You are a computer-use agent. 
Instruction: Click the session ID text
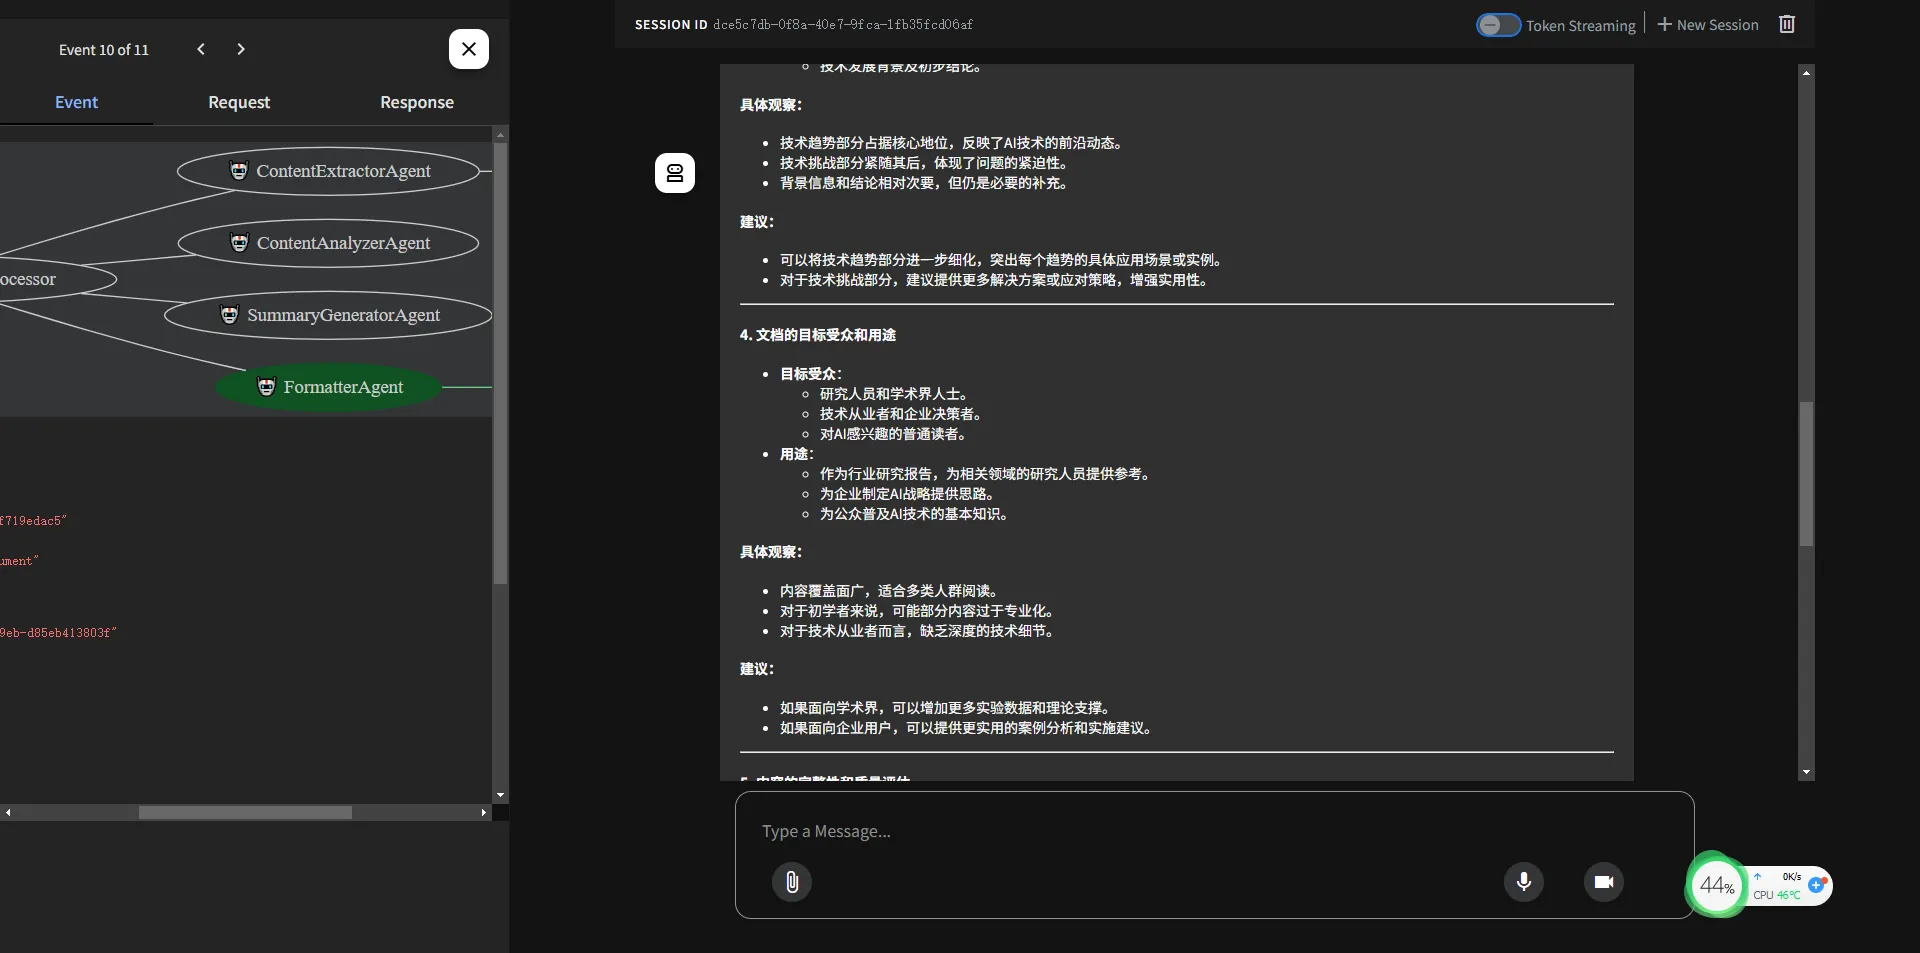(x=842, y=24)
